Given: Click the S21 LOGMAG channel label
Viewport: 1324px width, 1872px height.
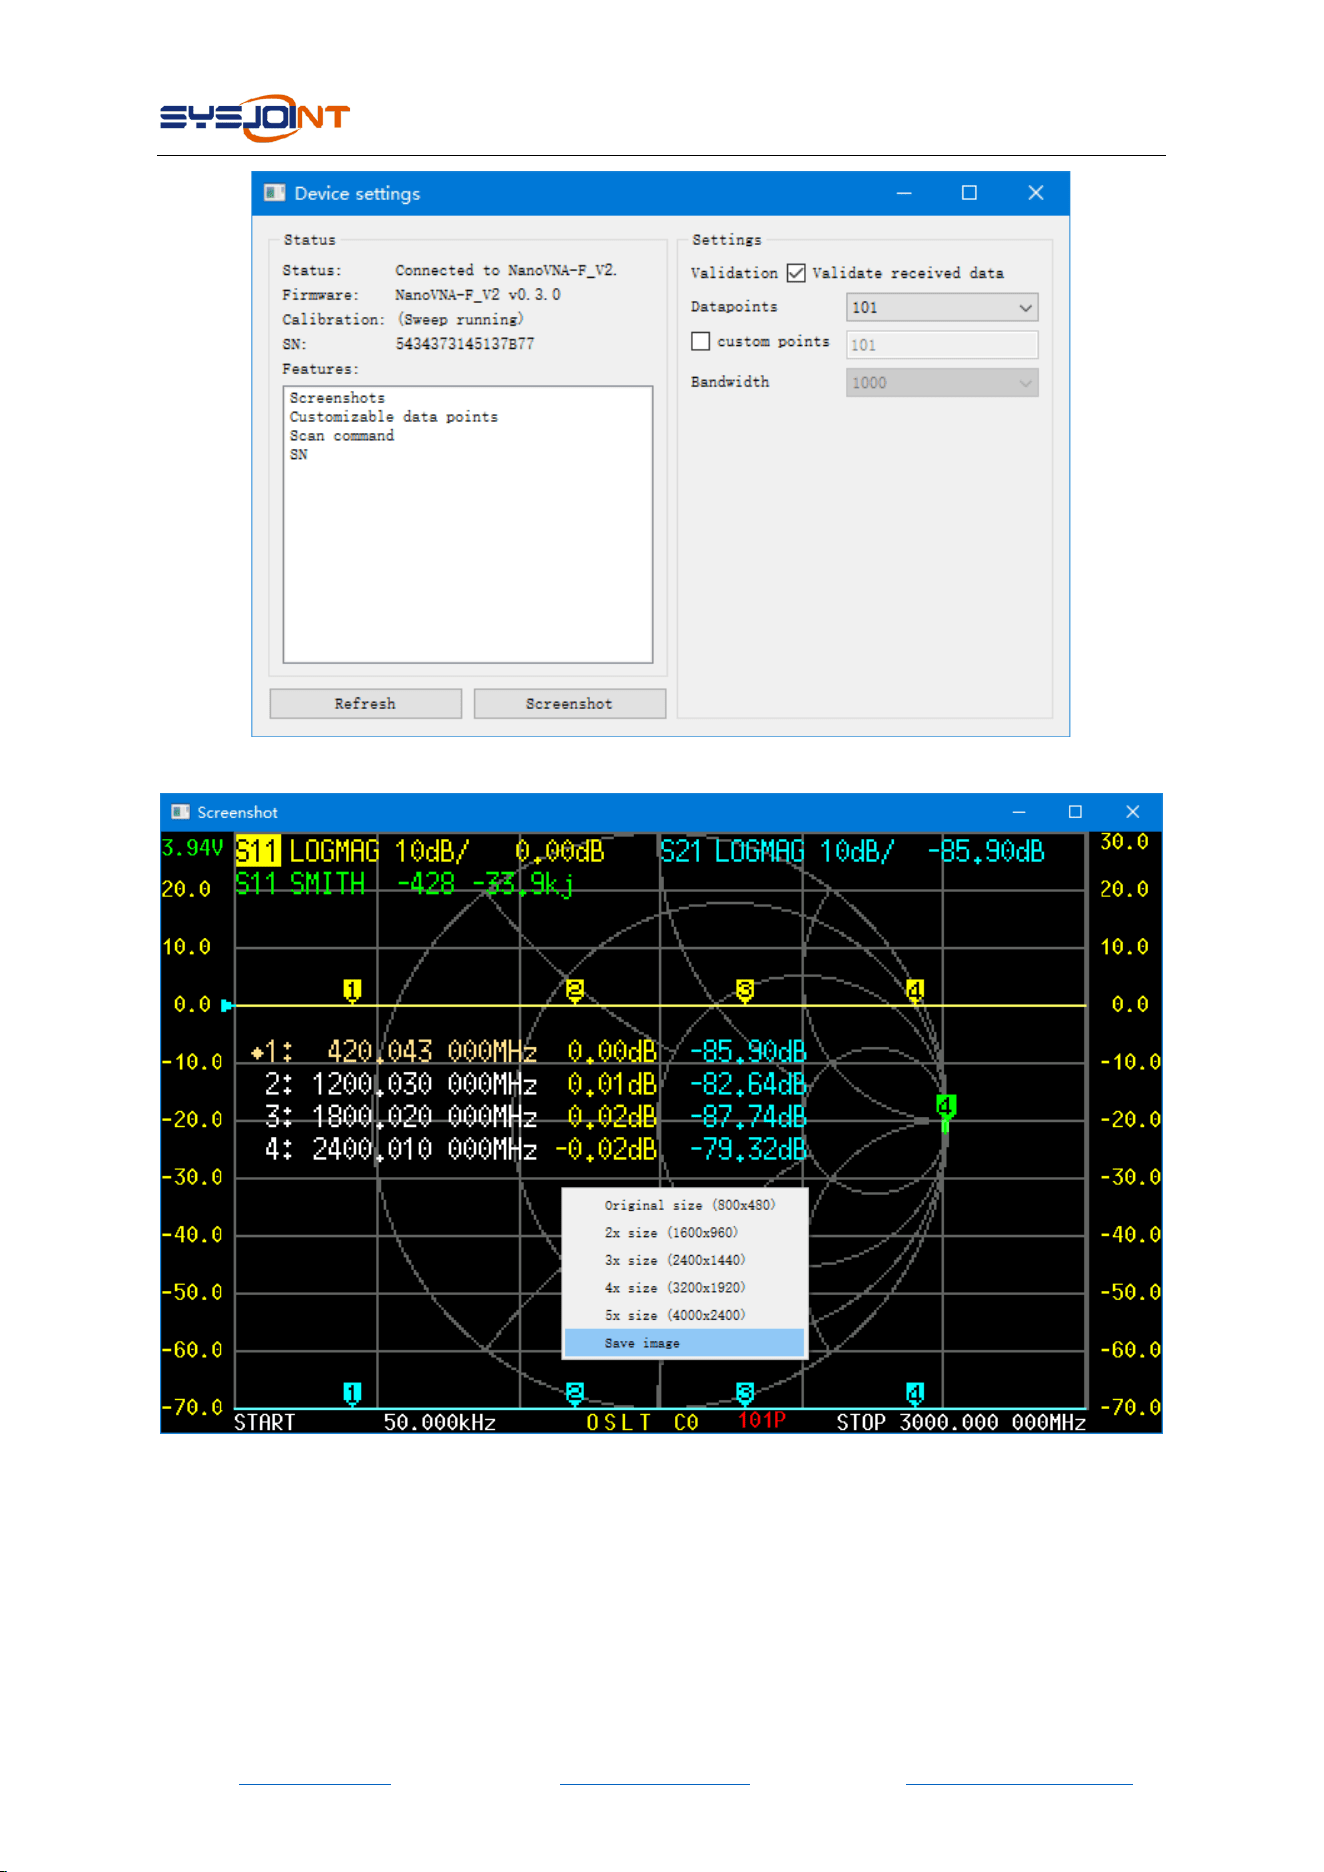Looking at the screenshot, I should [732, 851].
